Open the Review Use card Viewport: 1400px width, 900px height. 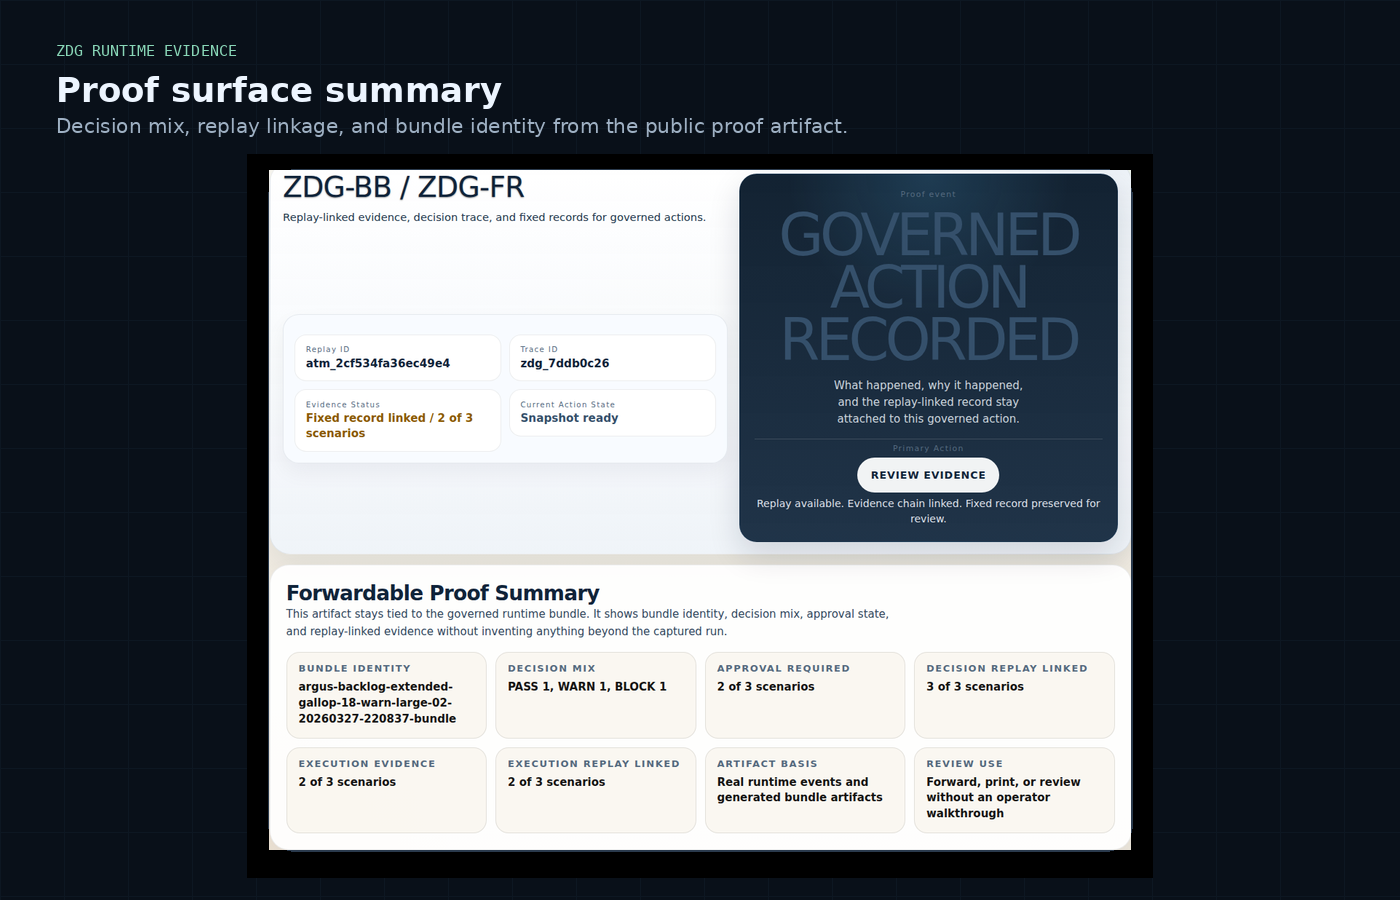pyautogui.click(x=1014, y=790)
